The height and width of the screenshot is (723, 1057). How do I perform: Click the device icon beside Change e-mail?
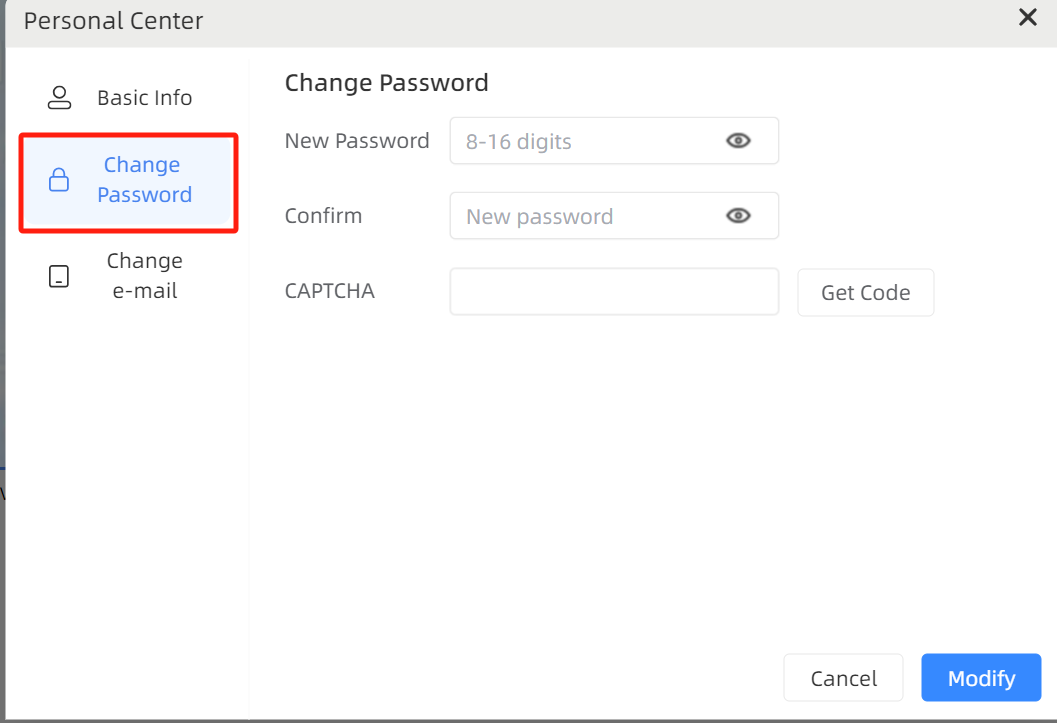[59, 276]
